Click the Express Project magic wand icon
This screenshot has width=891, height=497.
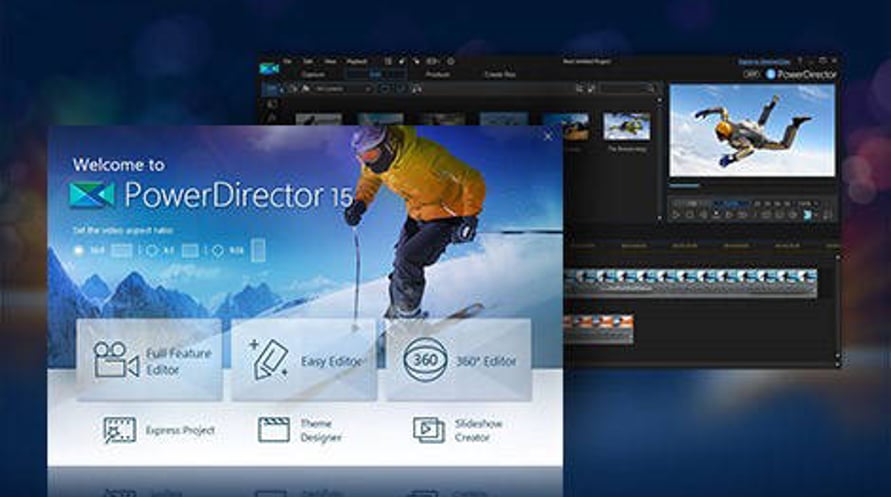[x=119, y=430]
